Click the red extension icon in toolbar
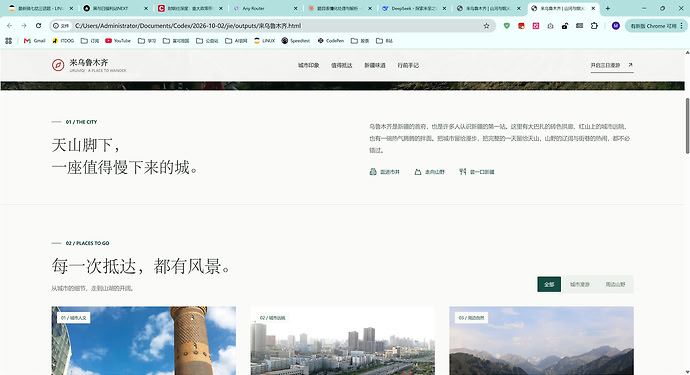 coord(521,26)
